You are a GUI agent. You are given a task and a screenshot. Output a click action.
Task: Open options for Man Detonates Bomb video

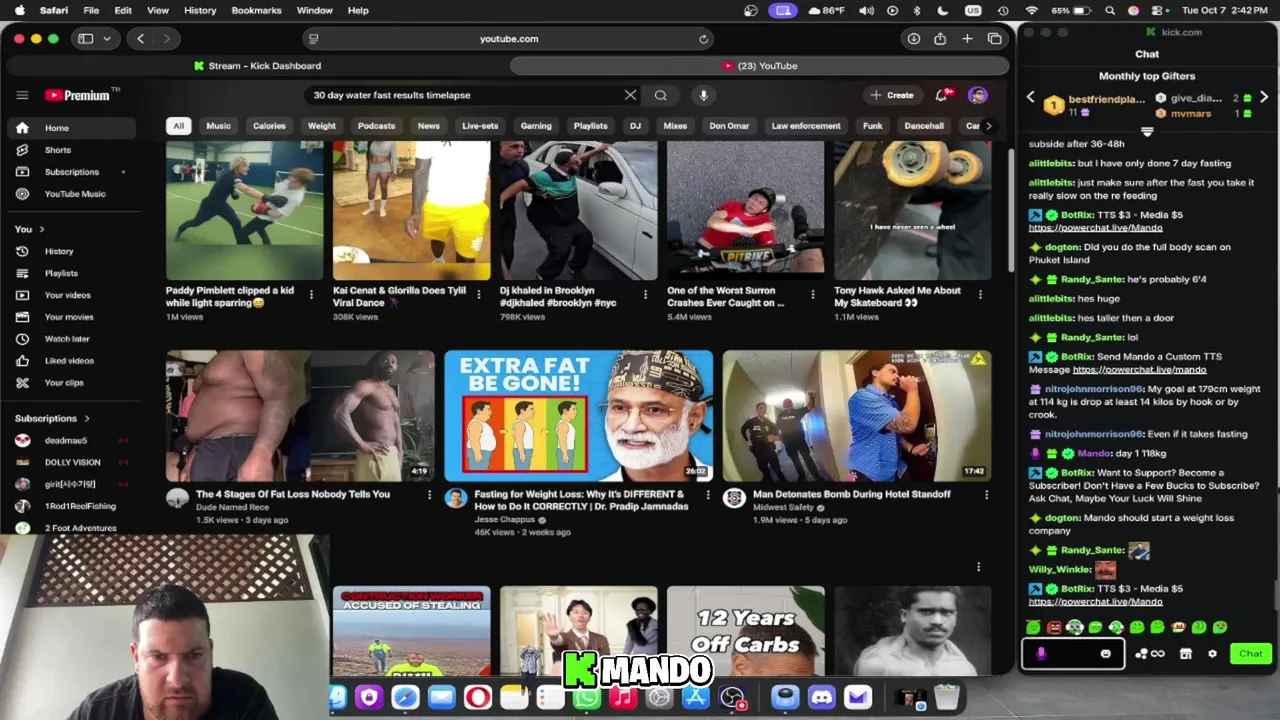coord(986,495)
